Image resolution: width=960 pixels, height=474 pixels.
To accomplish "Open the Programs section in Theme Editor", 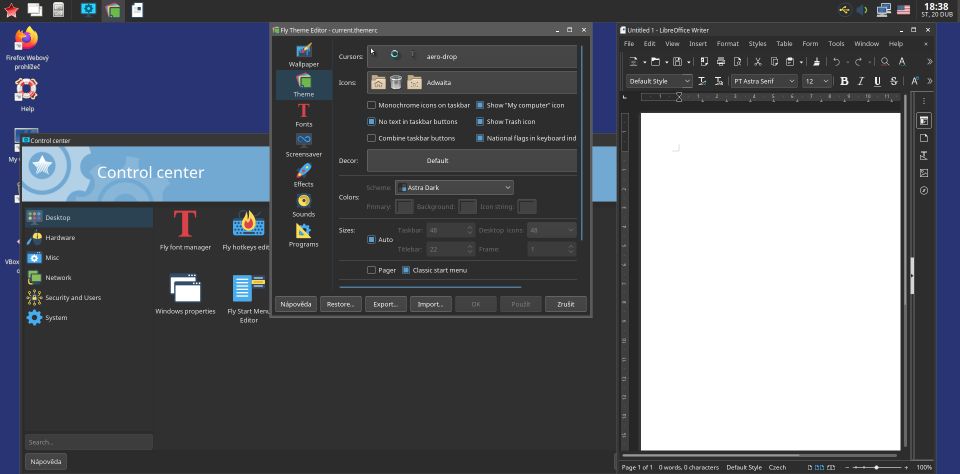I will [304, 235].
